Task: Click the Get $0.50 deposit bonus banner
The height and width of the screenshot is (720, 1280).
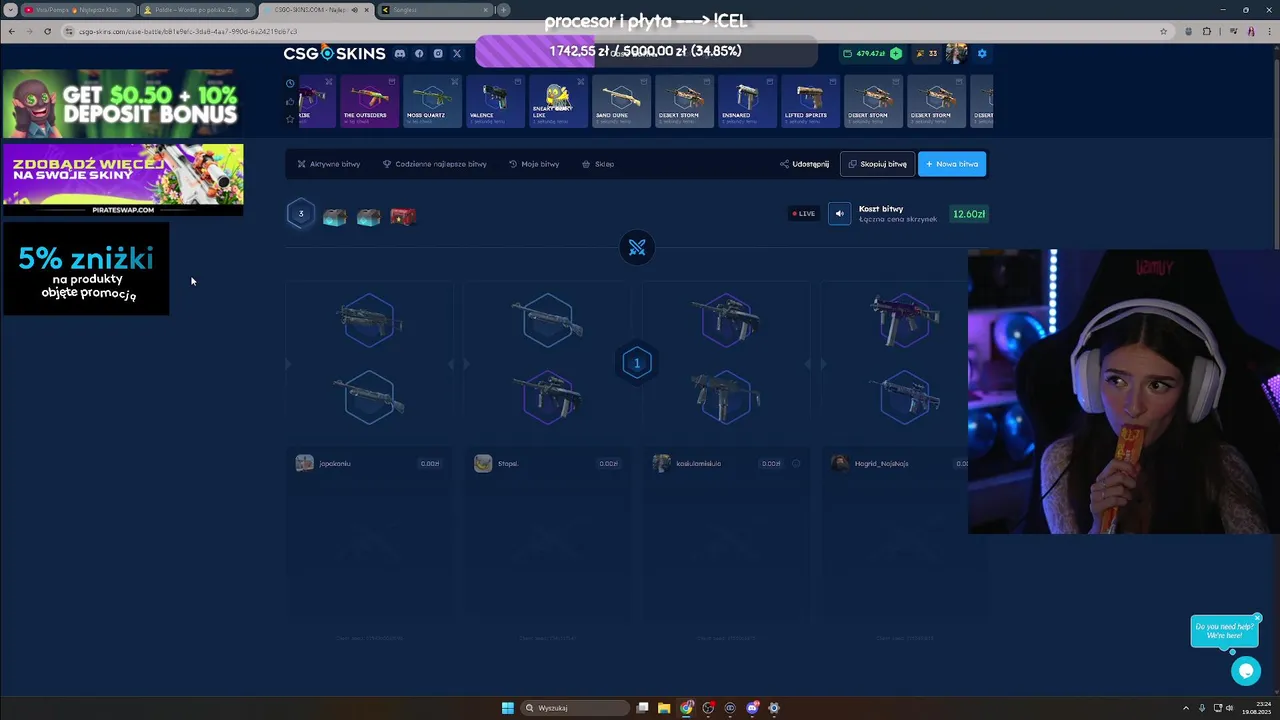Action: click(121, 104)
